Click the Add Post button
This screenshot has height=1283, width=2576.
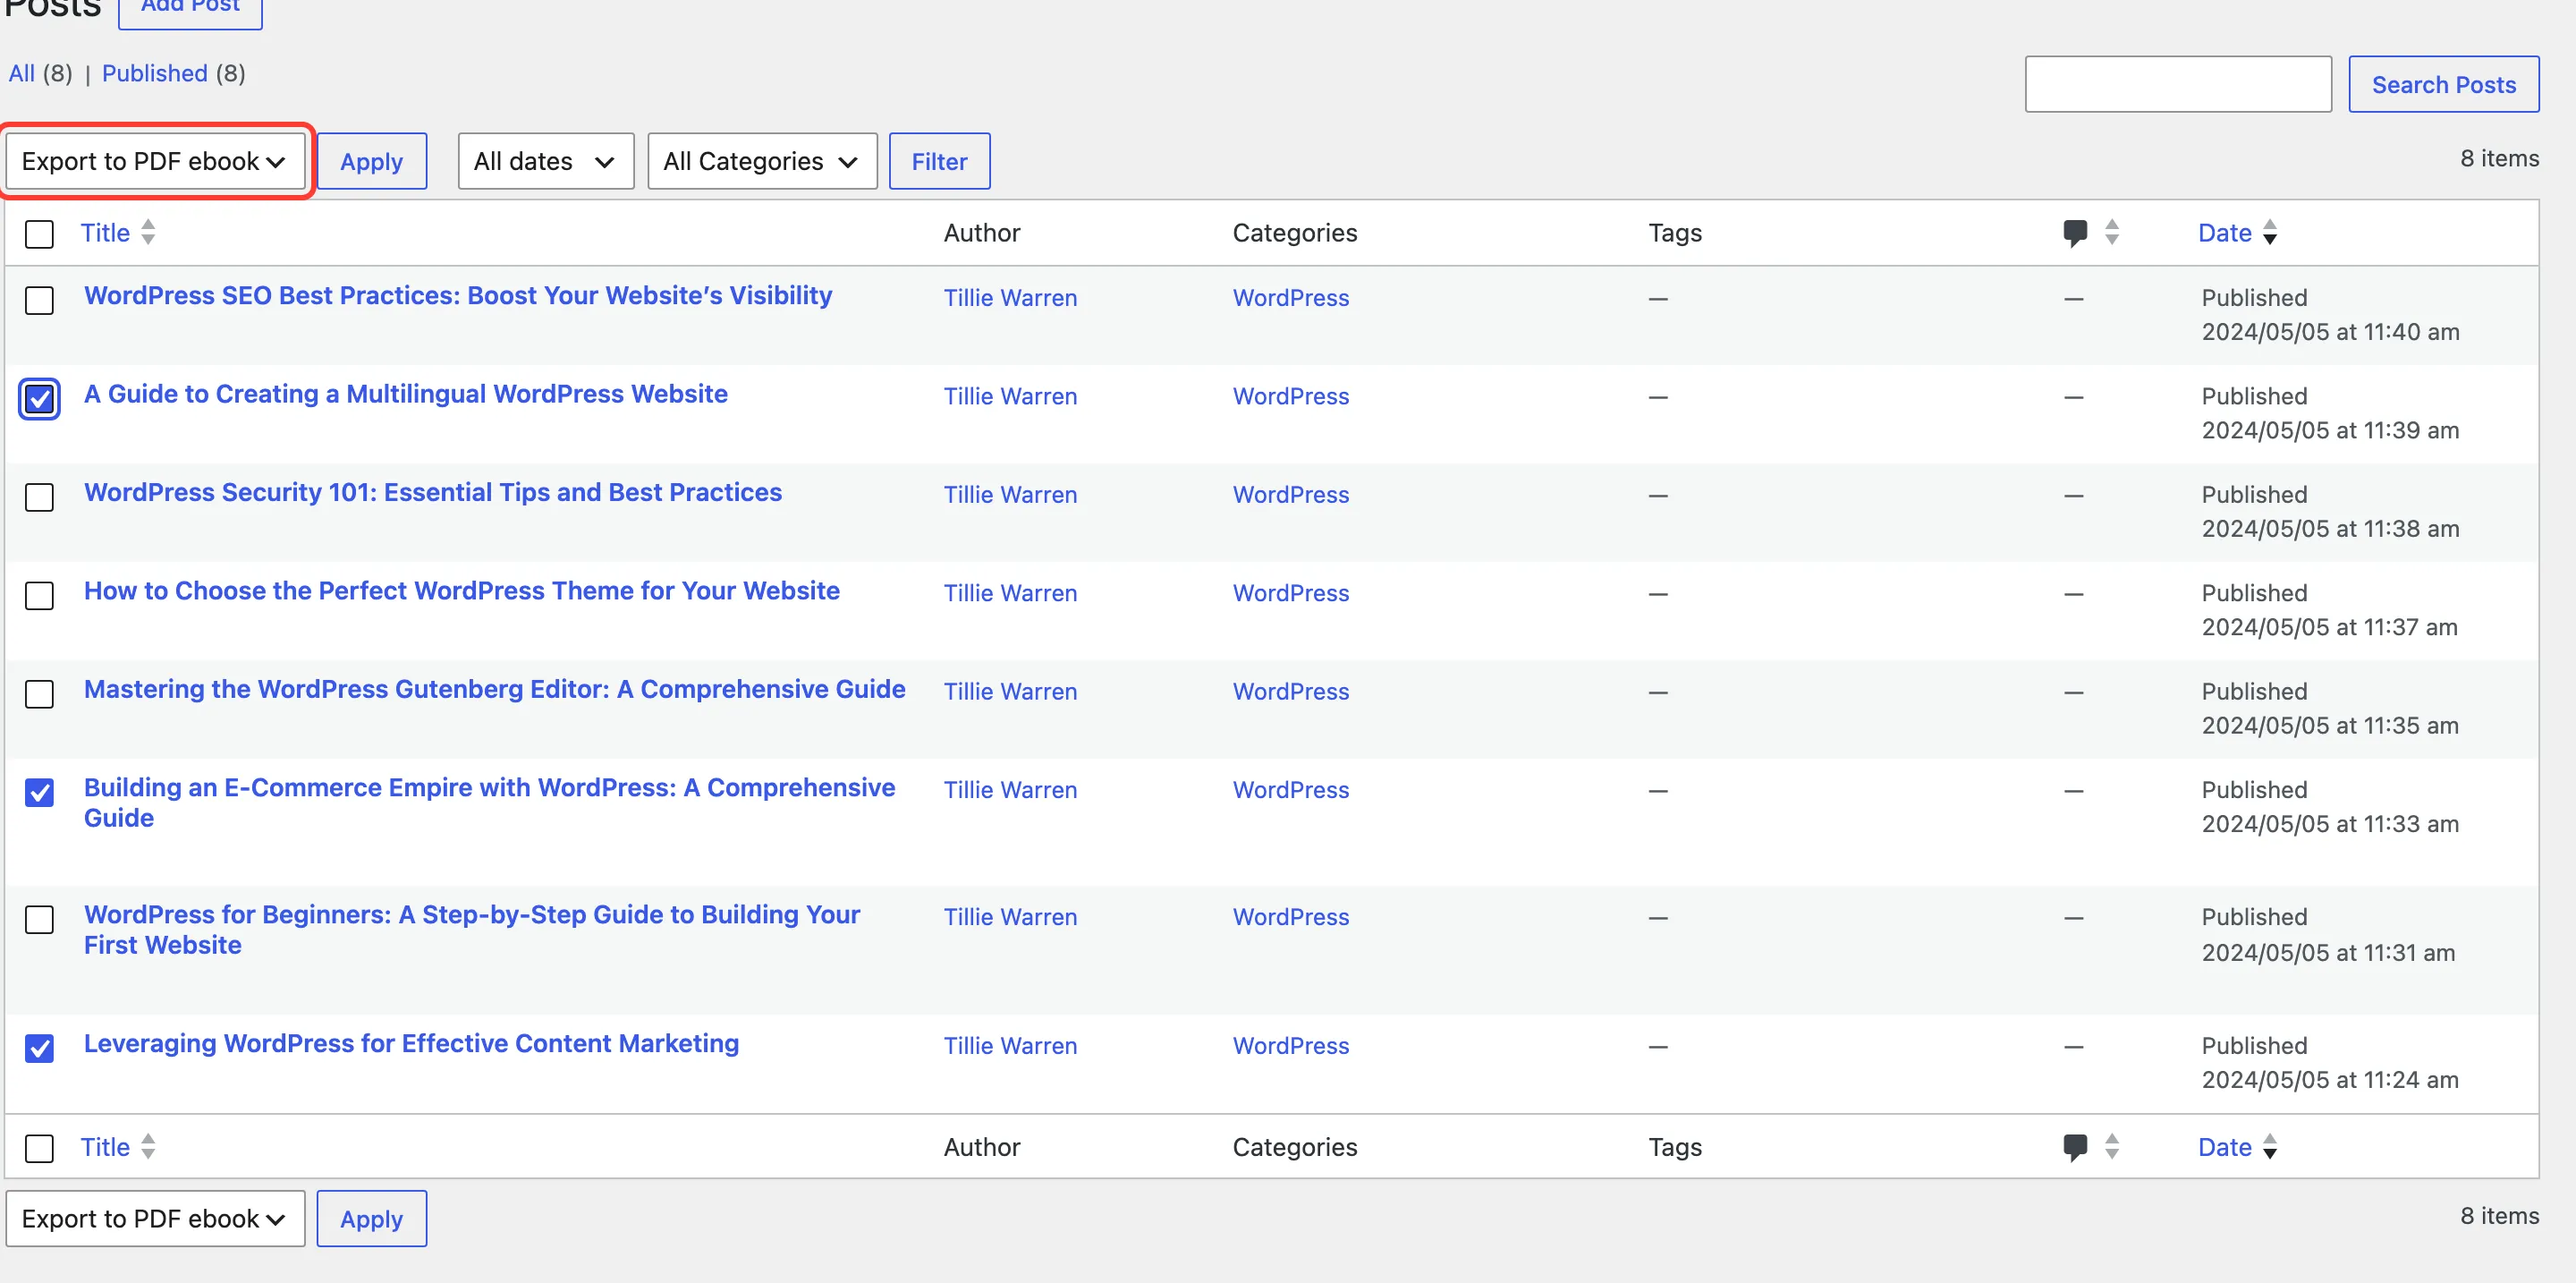click(190, 8)
